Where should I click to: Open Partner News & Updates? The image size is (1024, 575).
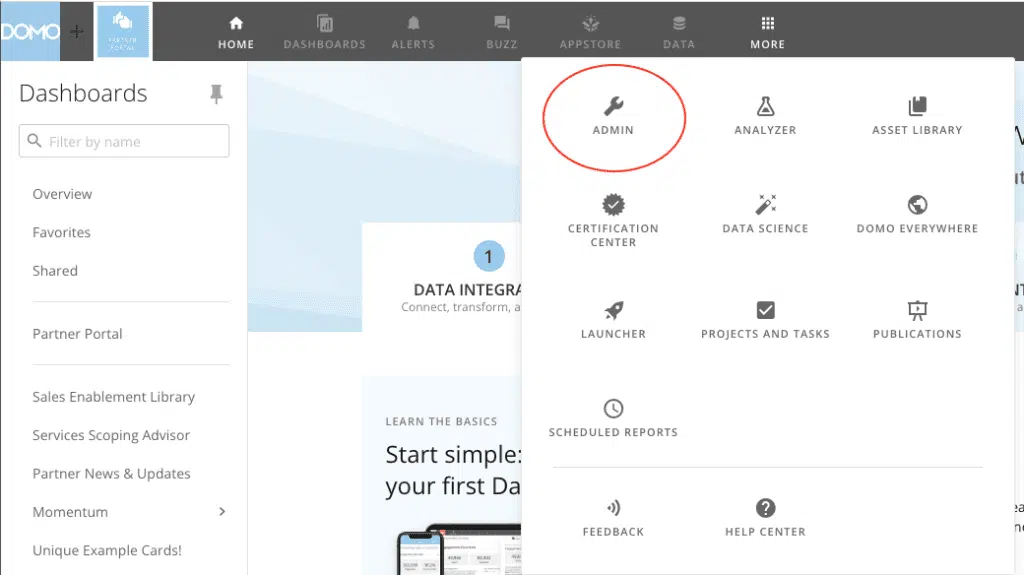point(112,474)
